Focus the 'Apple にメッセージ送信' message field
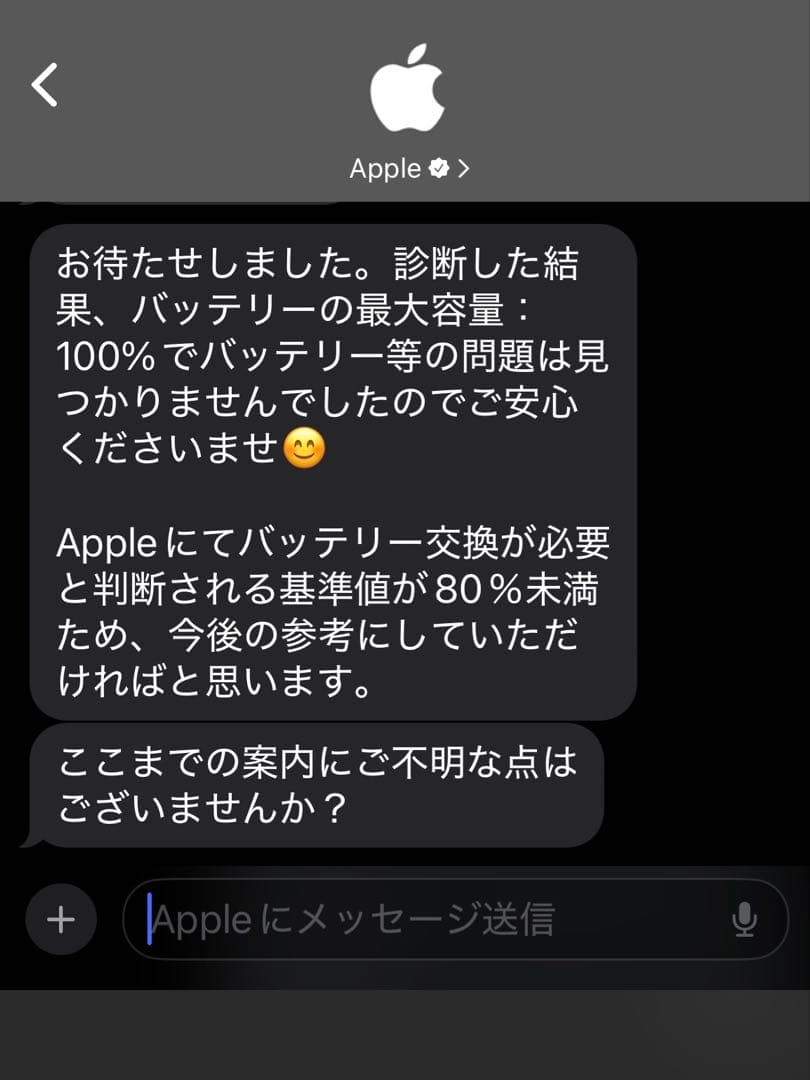 coord(455,919)
